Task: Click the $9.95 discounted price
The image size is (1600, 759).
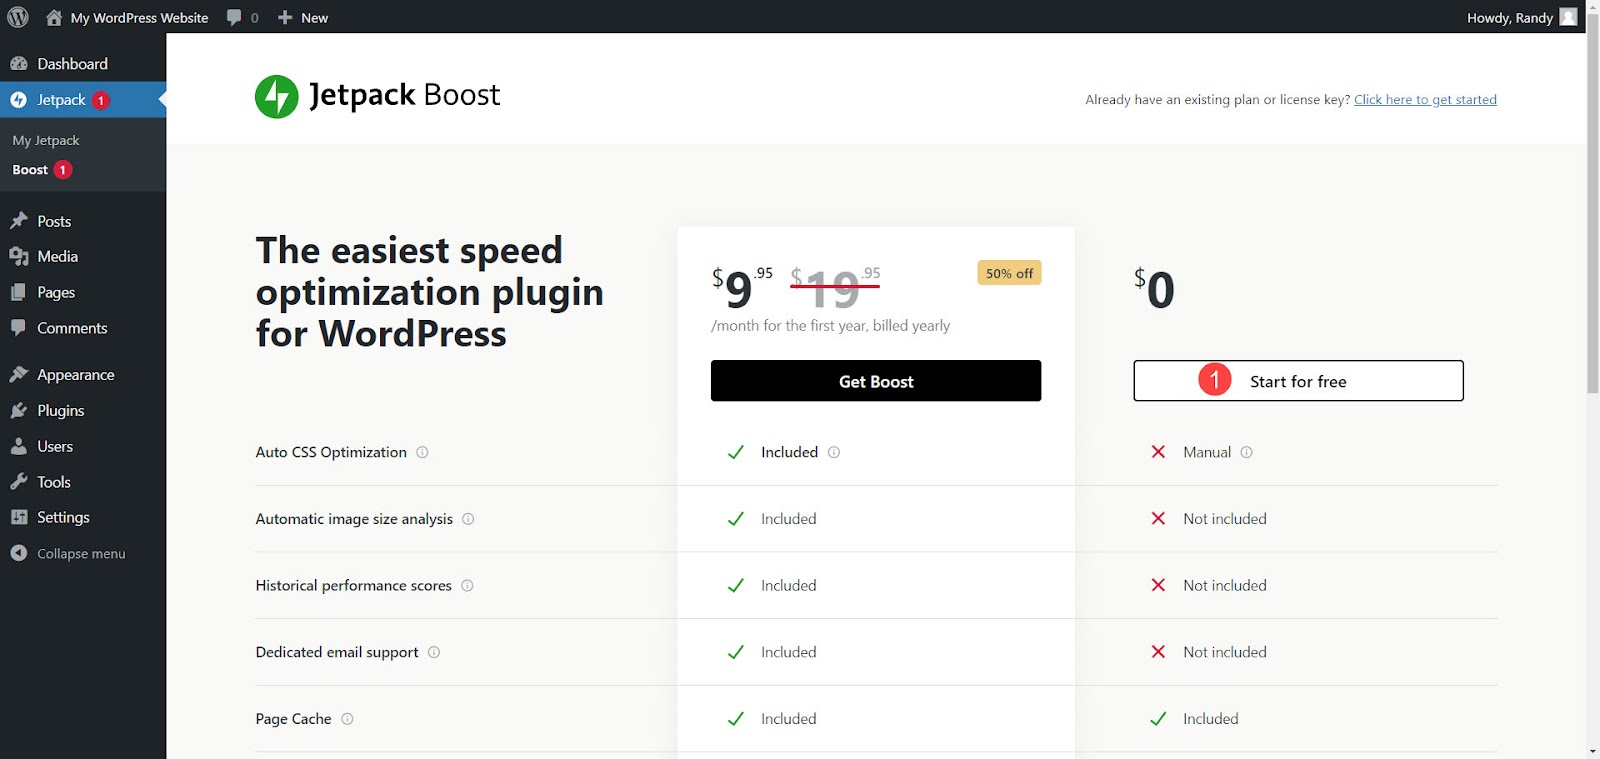Action: 742,288
